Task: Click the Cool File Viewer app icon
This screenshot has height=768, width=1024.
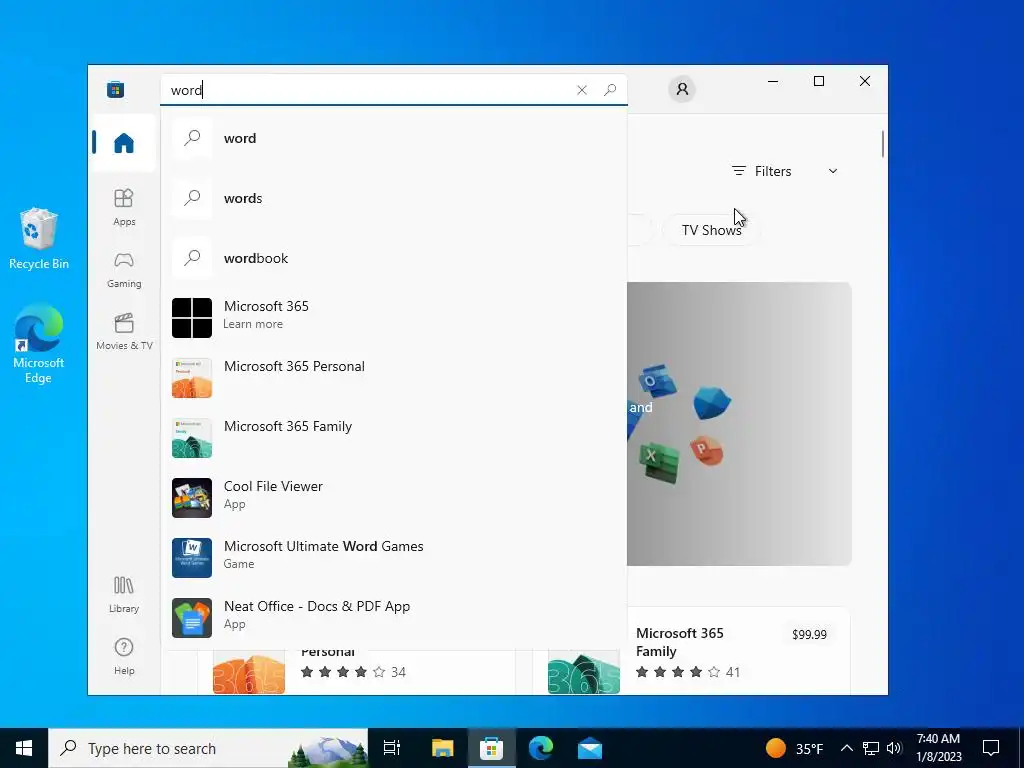Action: click(x=192, y=498)
